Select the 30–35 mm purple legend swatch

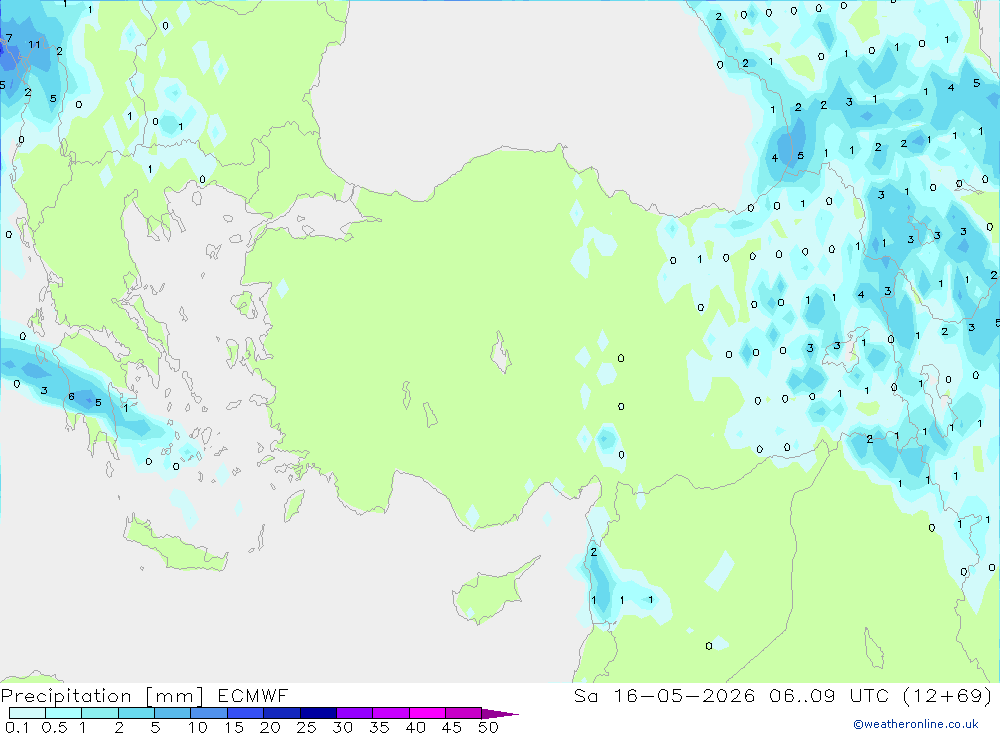[x=355, y=713]
